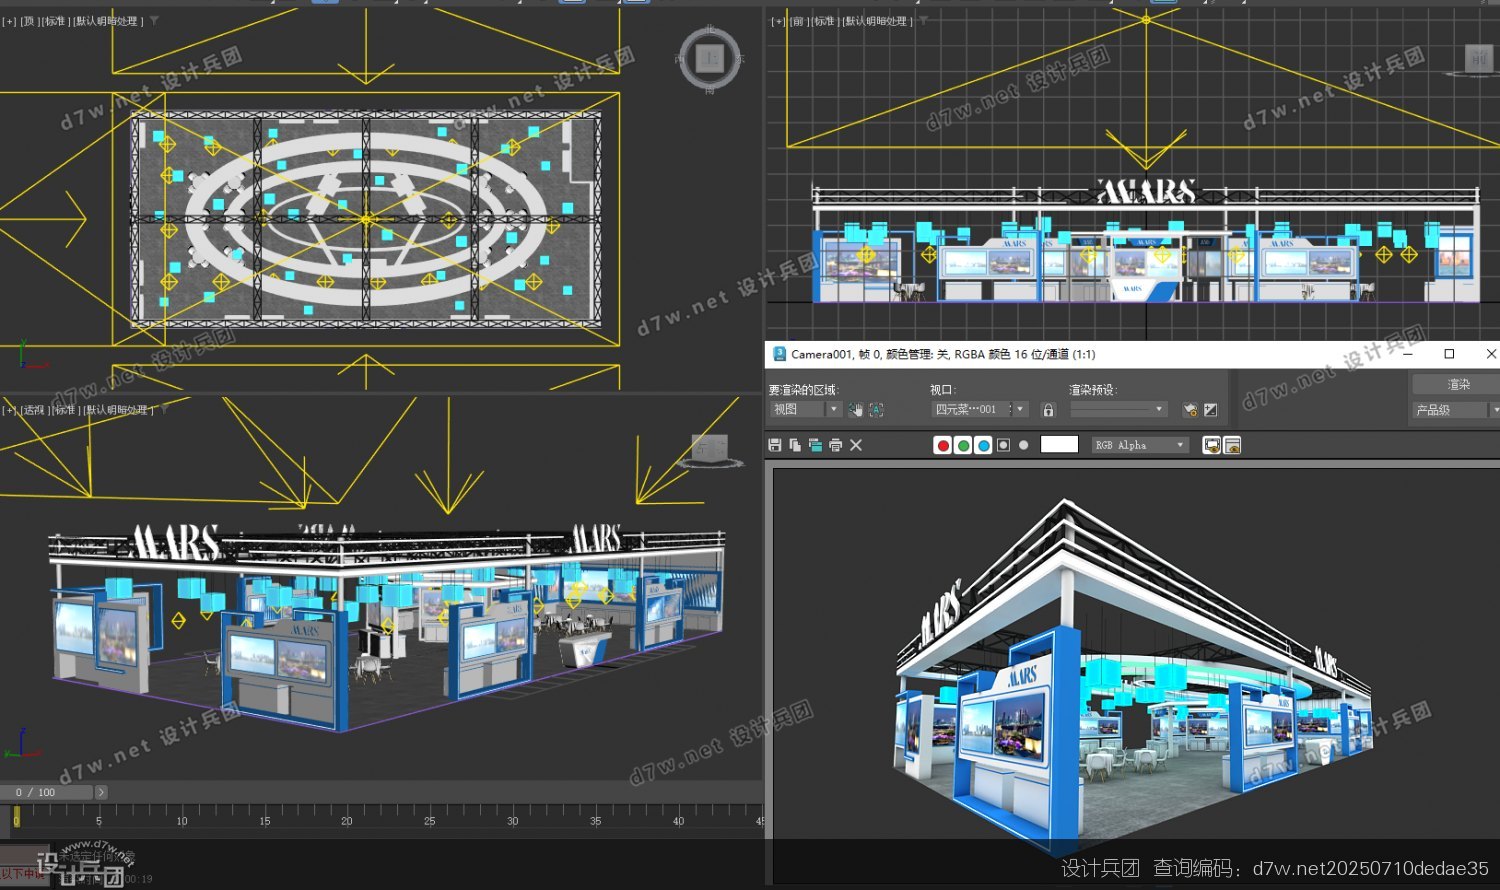Viewport: 1500px width, 890px height.
Task: Open the [前] view menu in front viewport
Action: (x=798, y=21)
